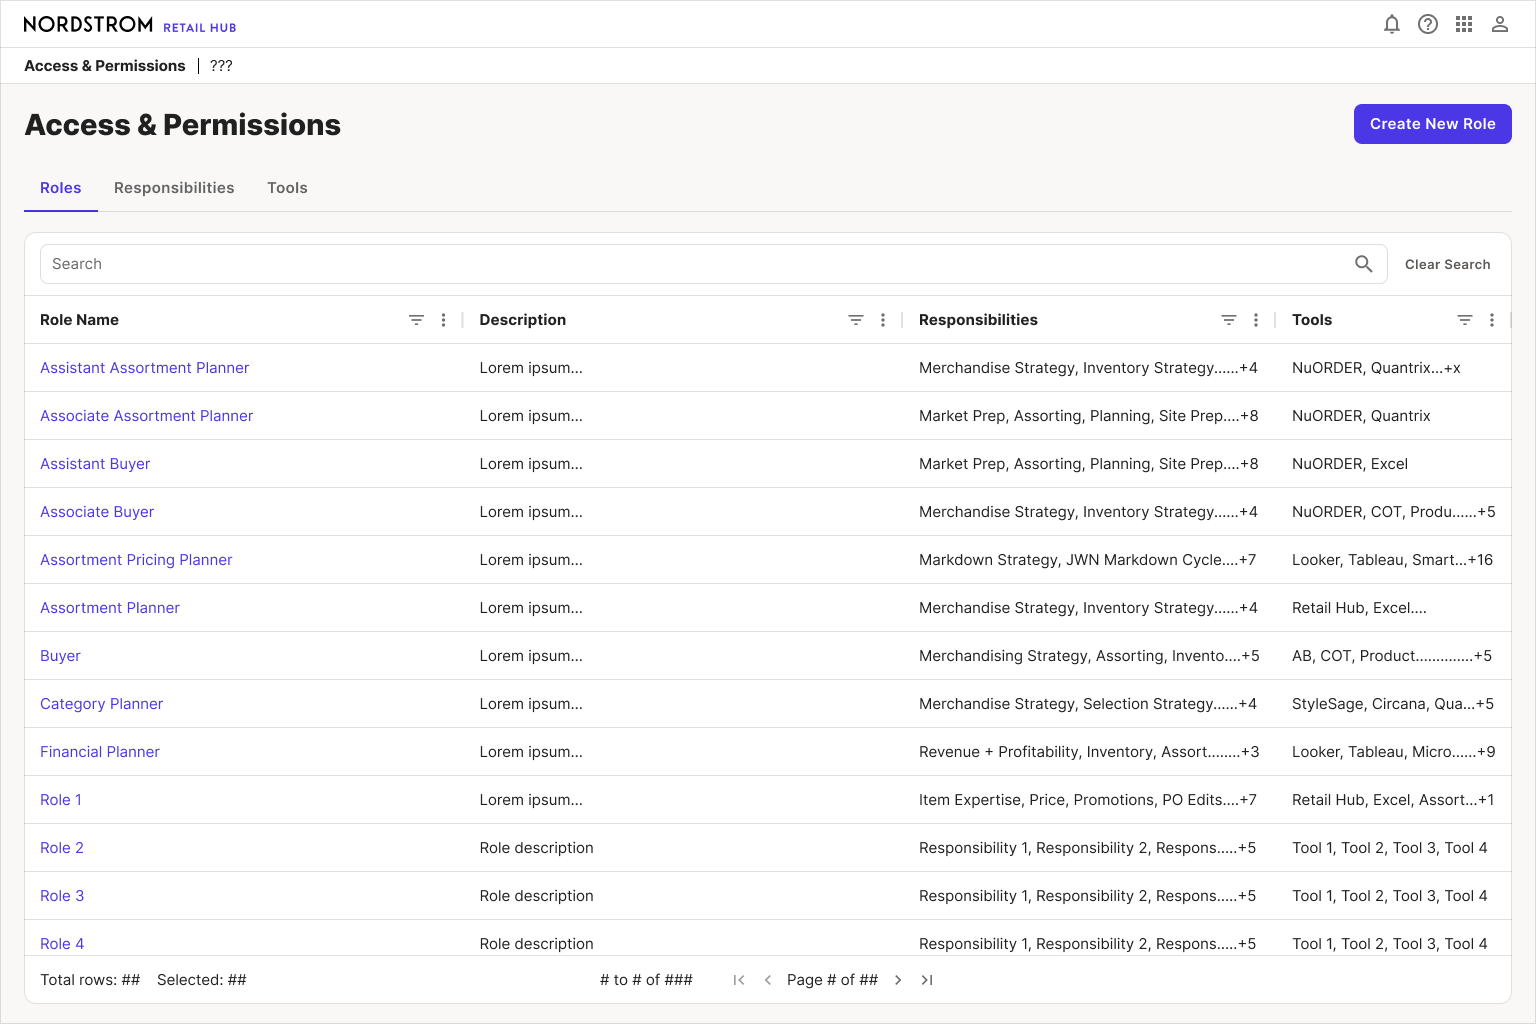Click 'Page # of ##' indicator
The width and height of the screenshot is (1536, 1024).
[832, 980]
